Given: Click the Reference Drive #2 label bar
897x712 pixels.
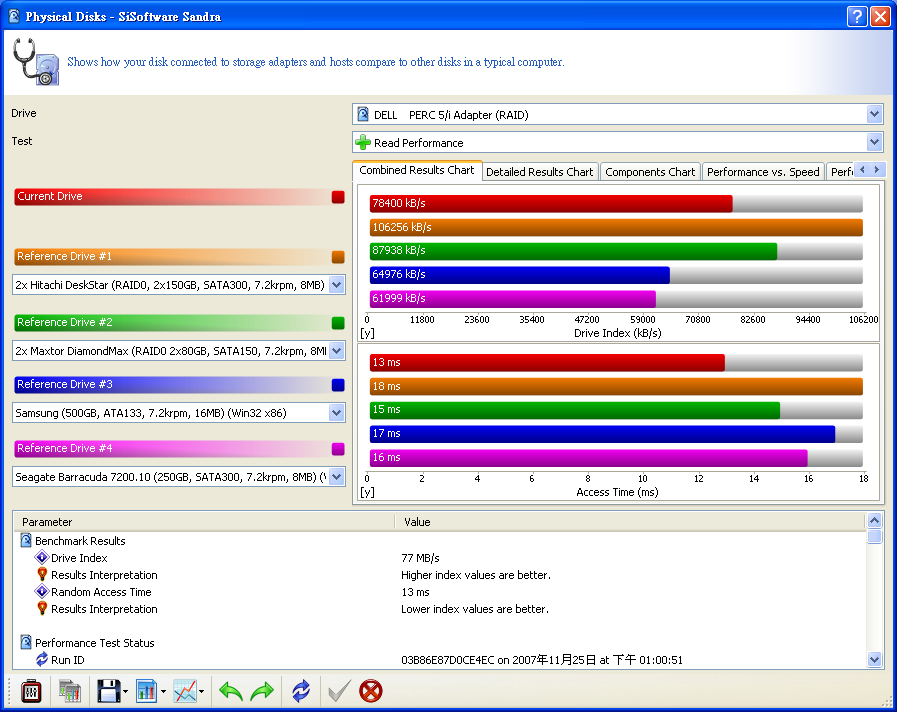Looking at the screenshot, I should point(173,323).
